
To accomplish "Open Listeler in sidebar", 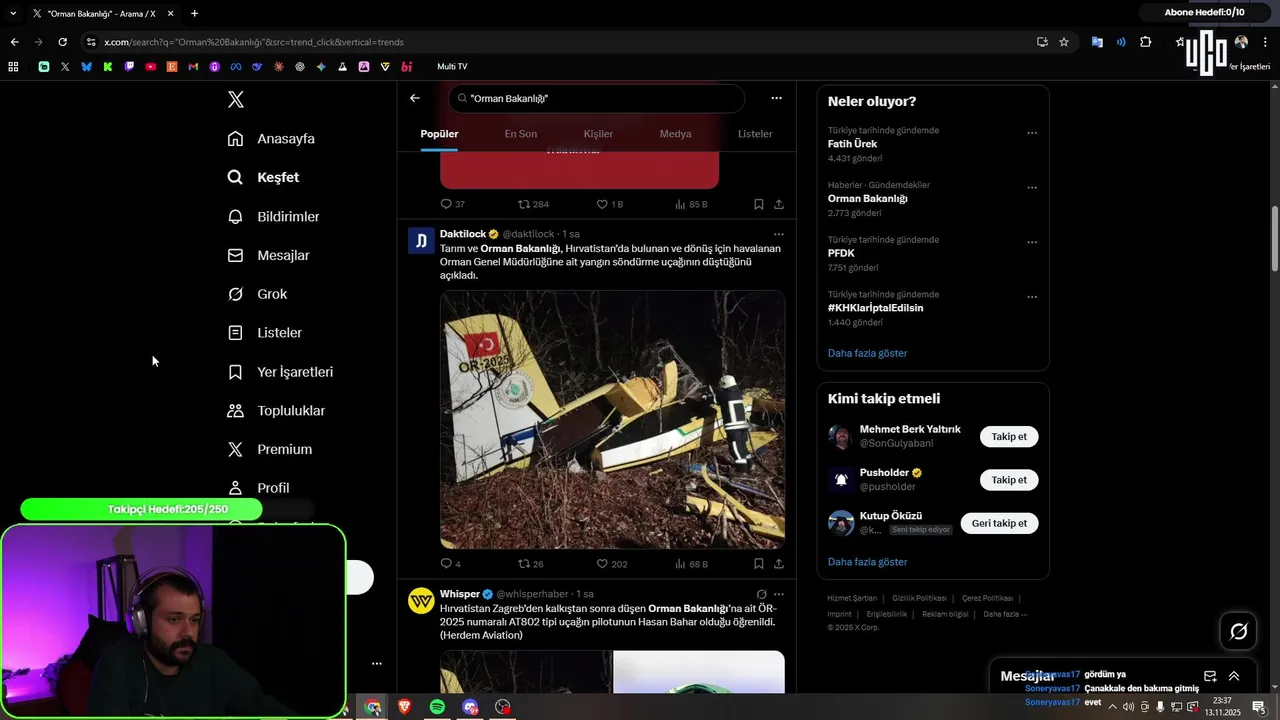I will [x=265, y=332].
